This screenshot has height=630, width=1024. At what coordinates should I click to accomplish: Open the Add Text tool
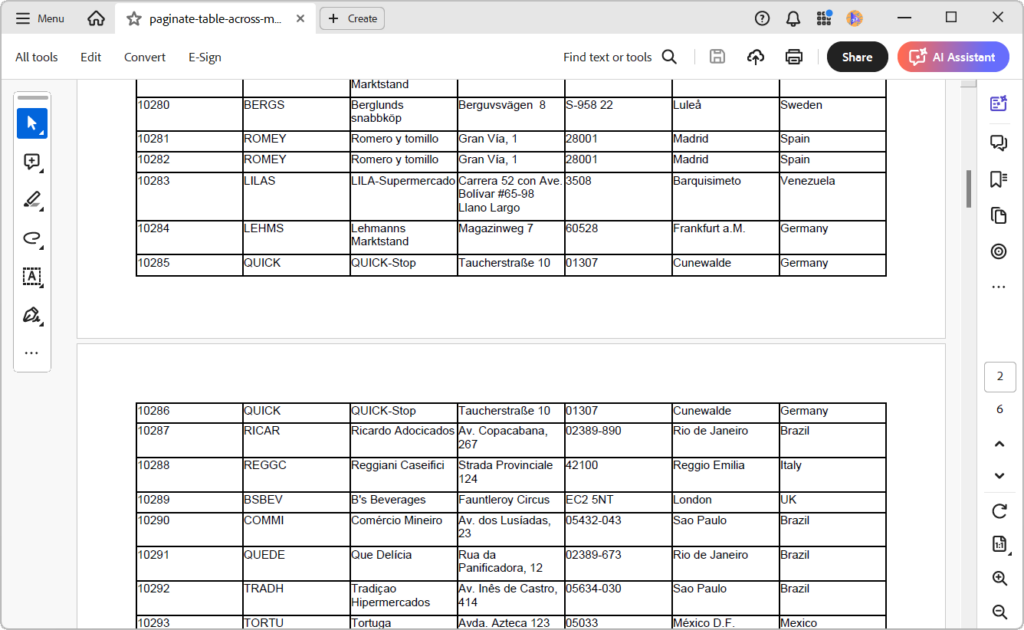coord(31,276)
